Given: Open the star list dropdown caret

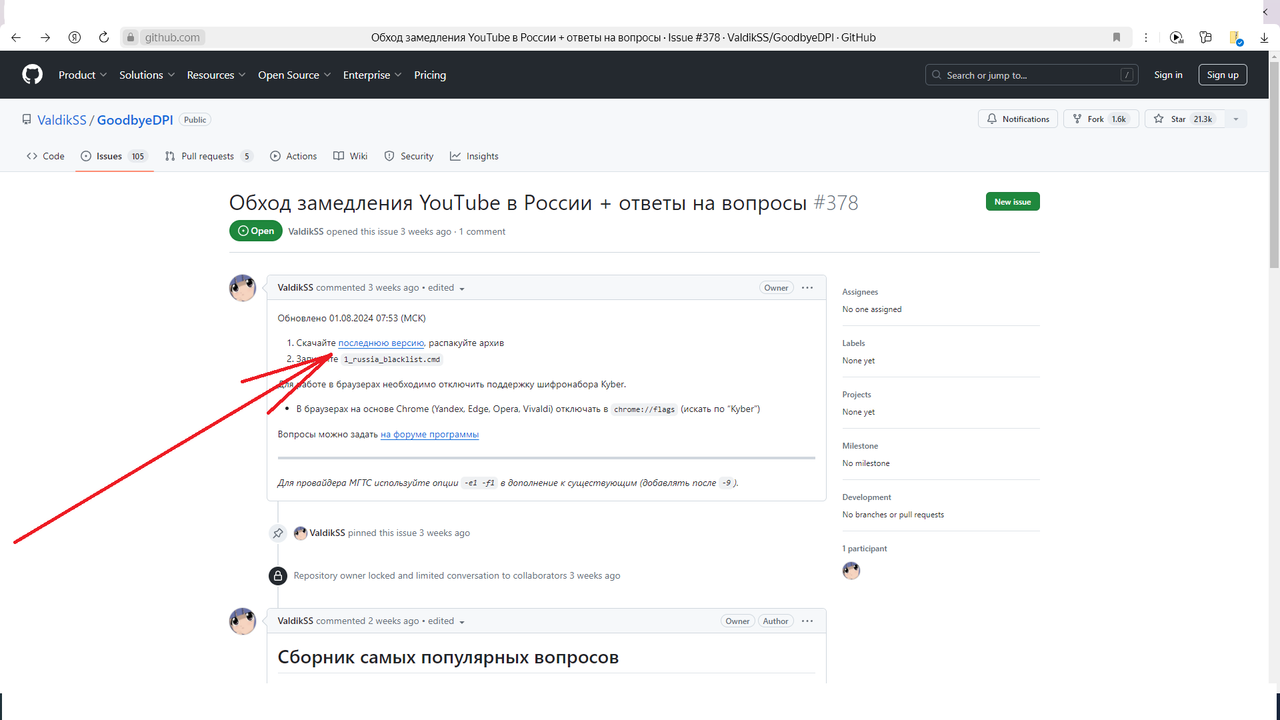Looking at the screenshot, I should pyautogui.click(x=1236, y=118).
